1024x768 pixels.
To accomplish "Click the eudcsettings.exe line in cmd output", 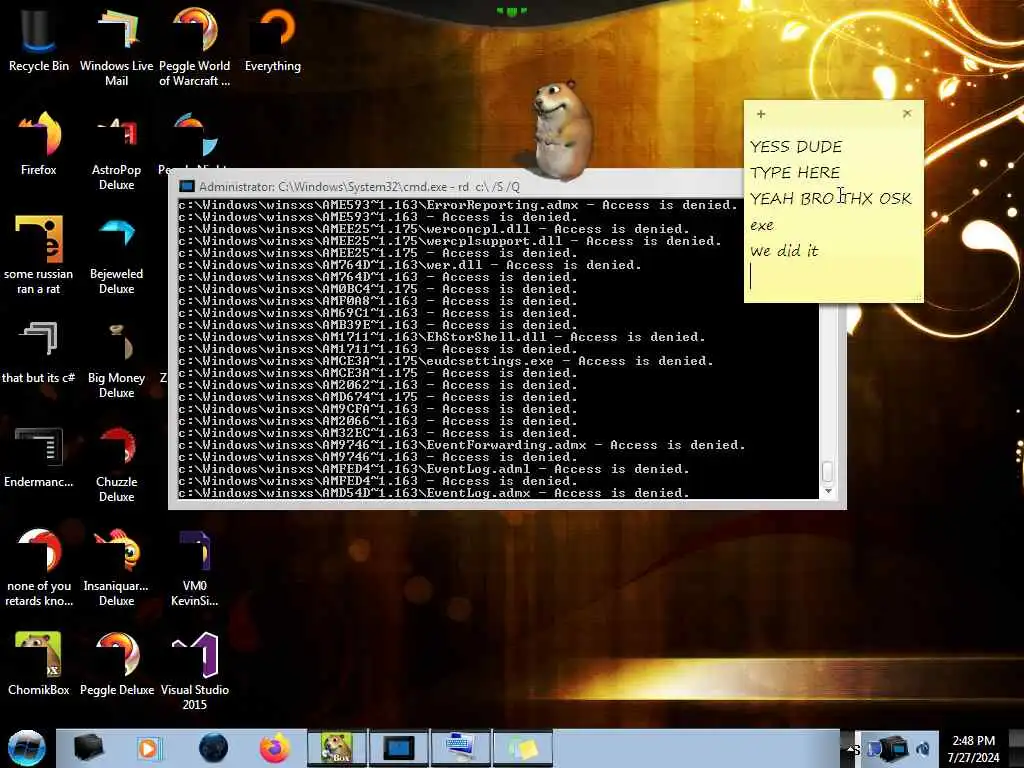I will [445, 361].
